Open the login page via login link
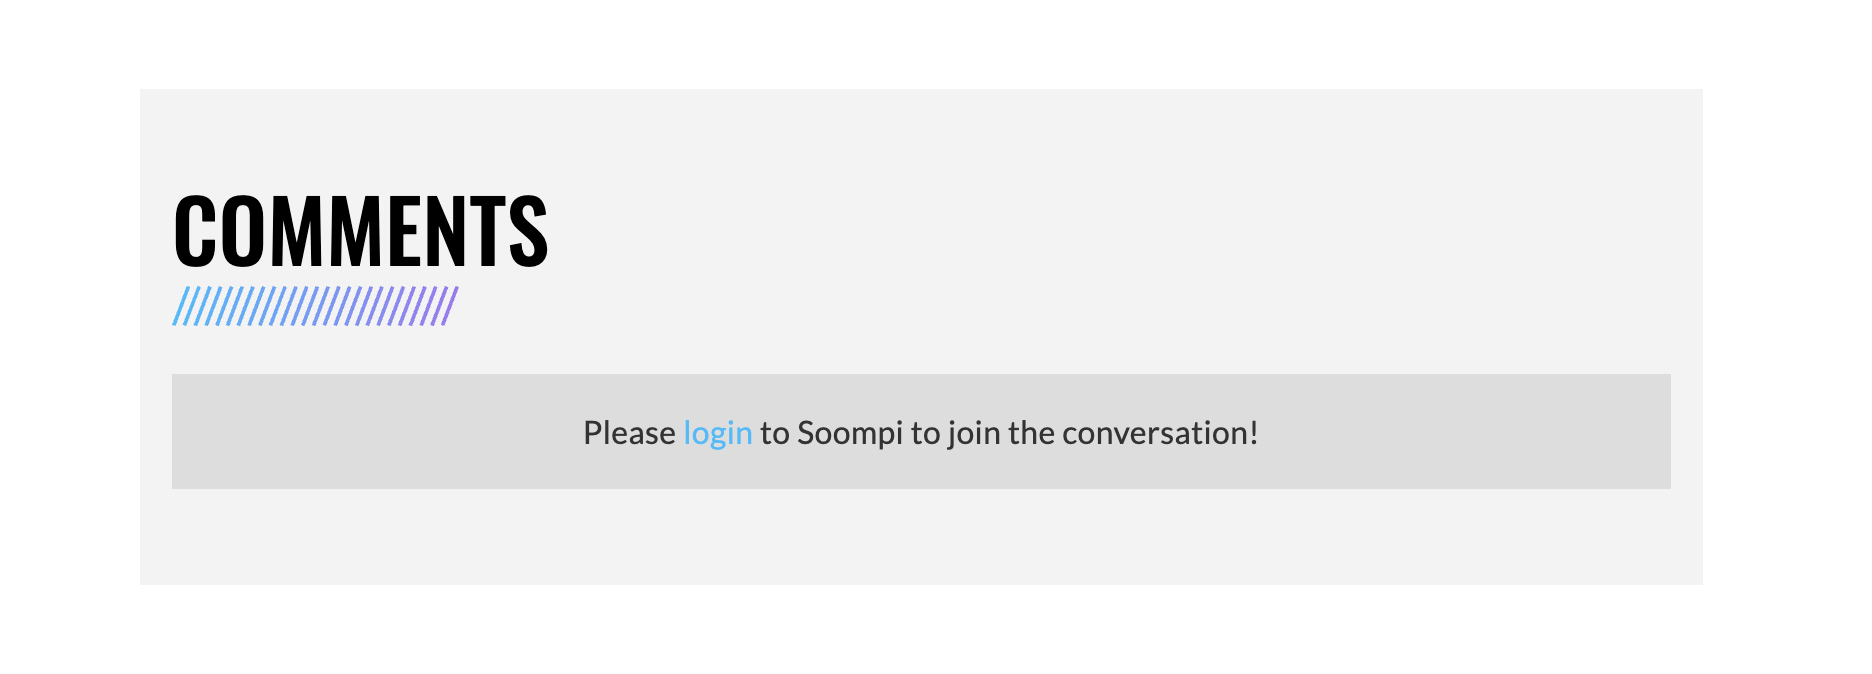The height and width of the screenshot is (674, 1872). coord(717,433)
